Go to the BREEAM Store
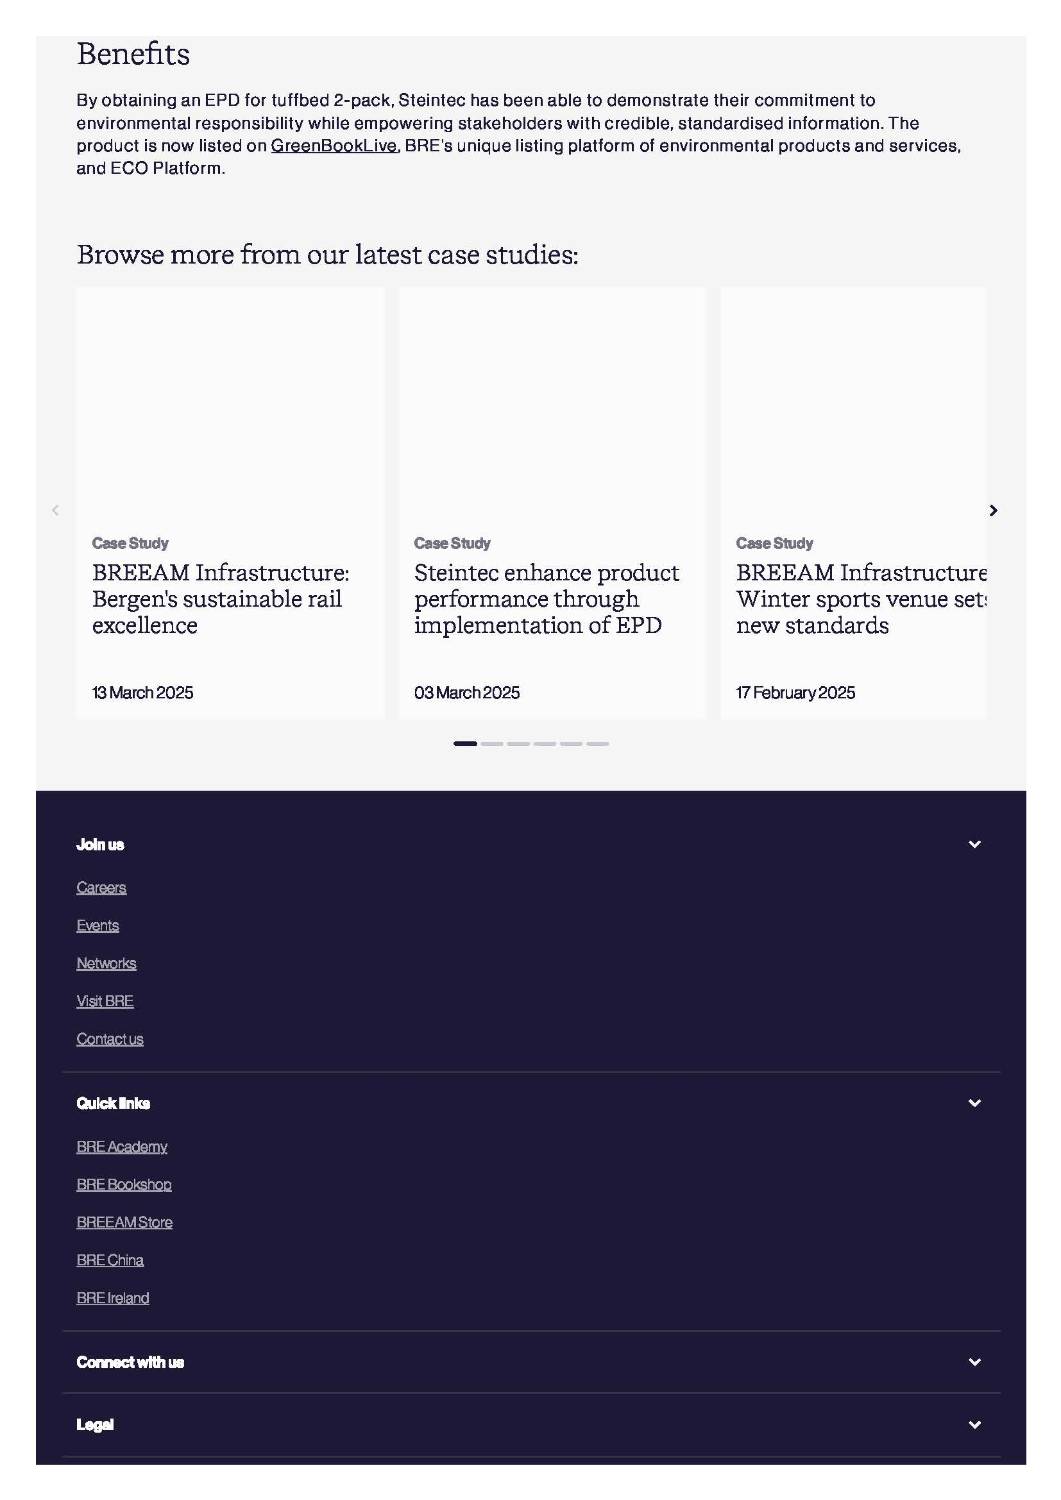The height and width of the screenshot is (1500, 1061). [124, 1222]
